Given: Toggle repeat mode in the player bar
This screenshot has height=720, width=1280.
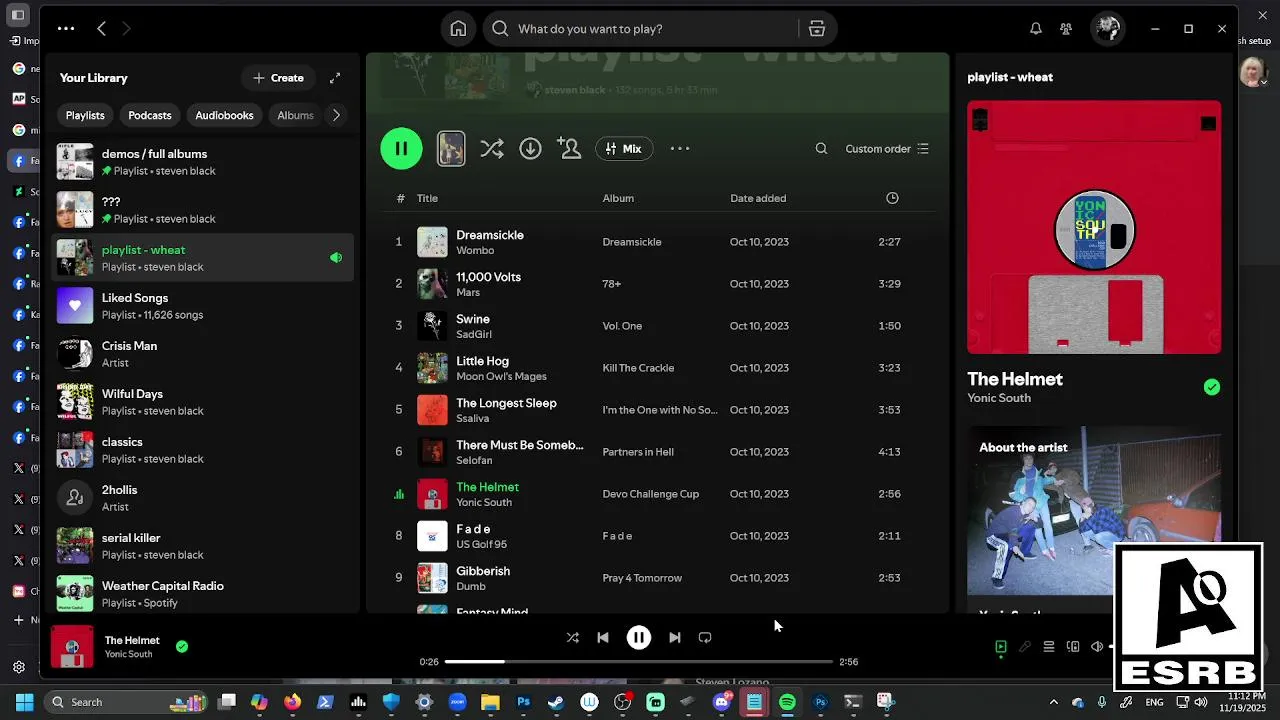Looking at the screenshot, I should tap(705, 638).
